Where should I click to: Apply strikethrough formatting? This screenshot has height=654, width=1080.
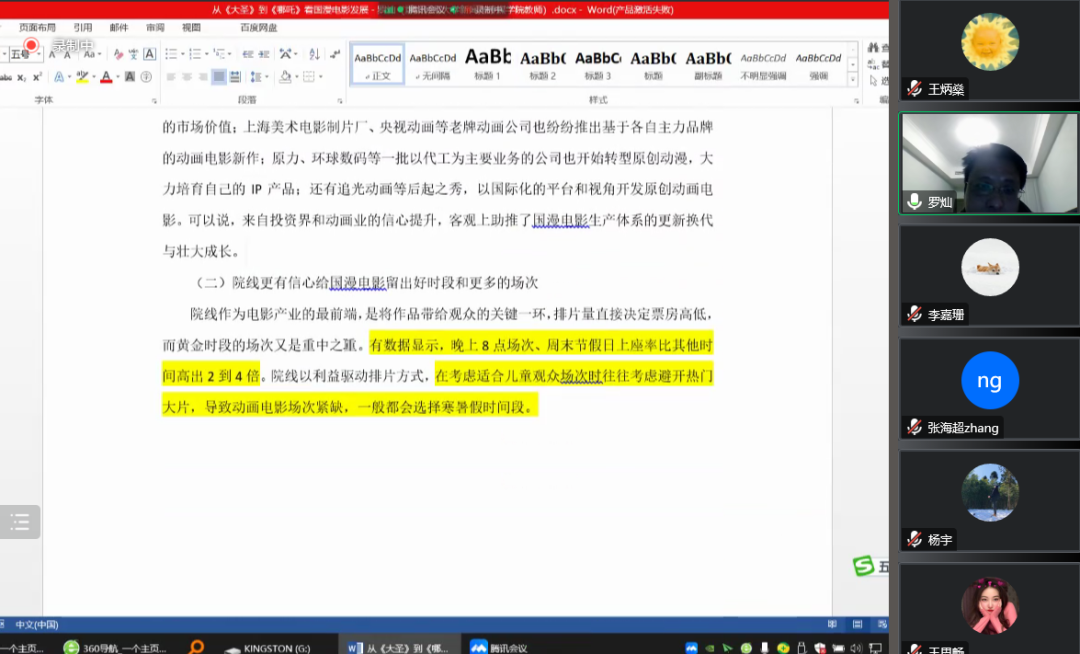pyautogui.click(x=6, y=77)
